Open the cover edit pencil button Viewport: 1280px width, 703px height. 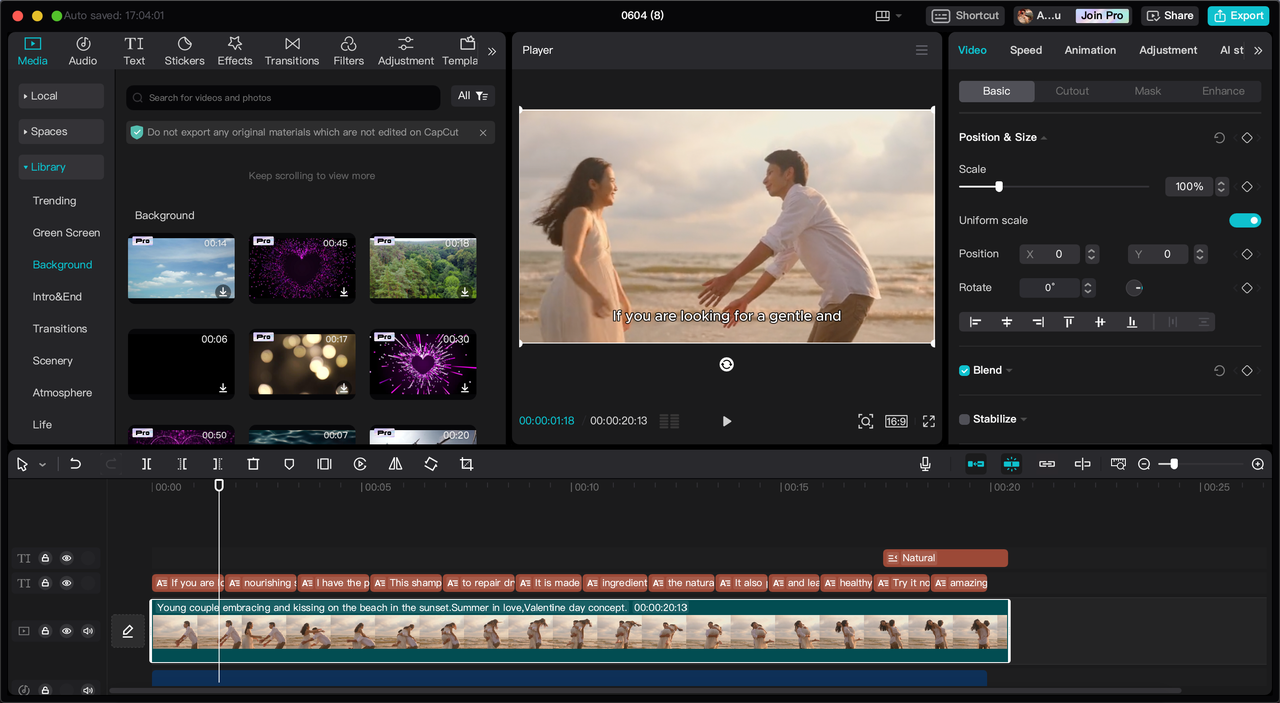[x=128, y=631]
